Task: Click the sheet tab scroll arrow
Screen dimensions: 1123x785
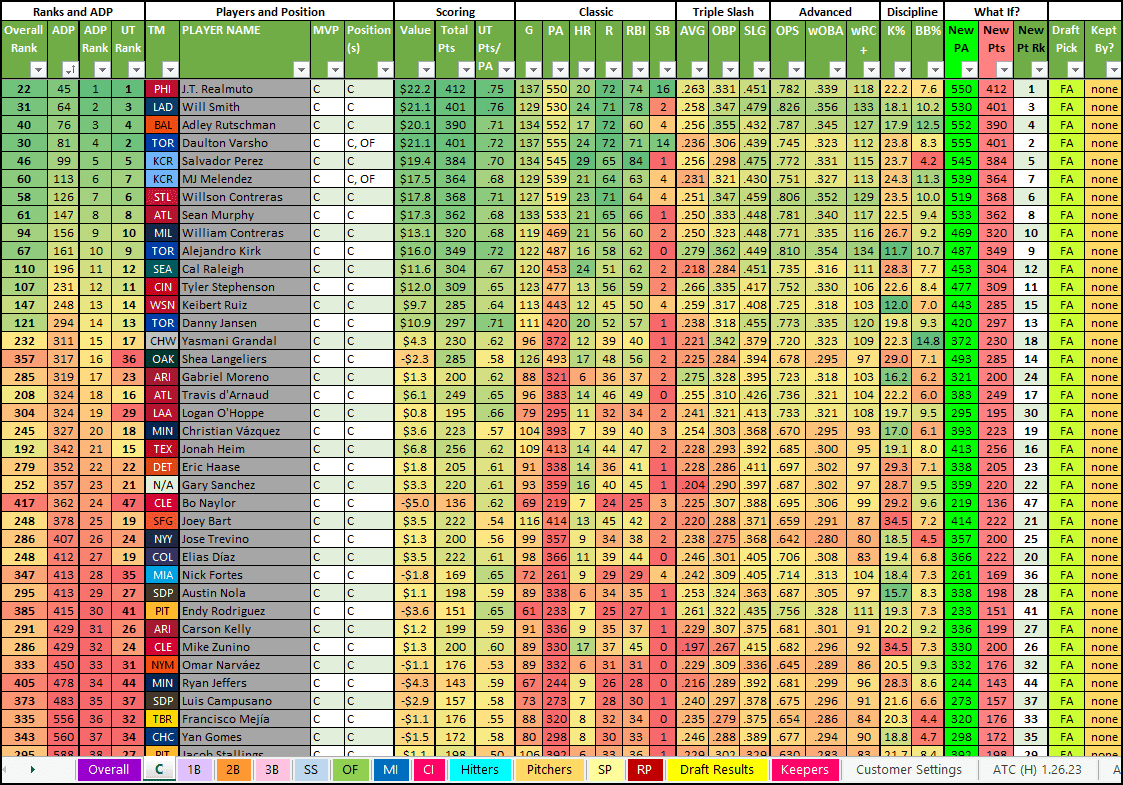Action: 32,770
